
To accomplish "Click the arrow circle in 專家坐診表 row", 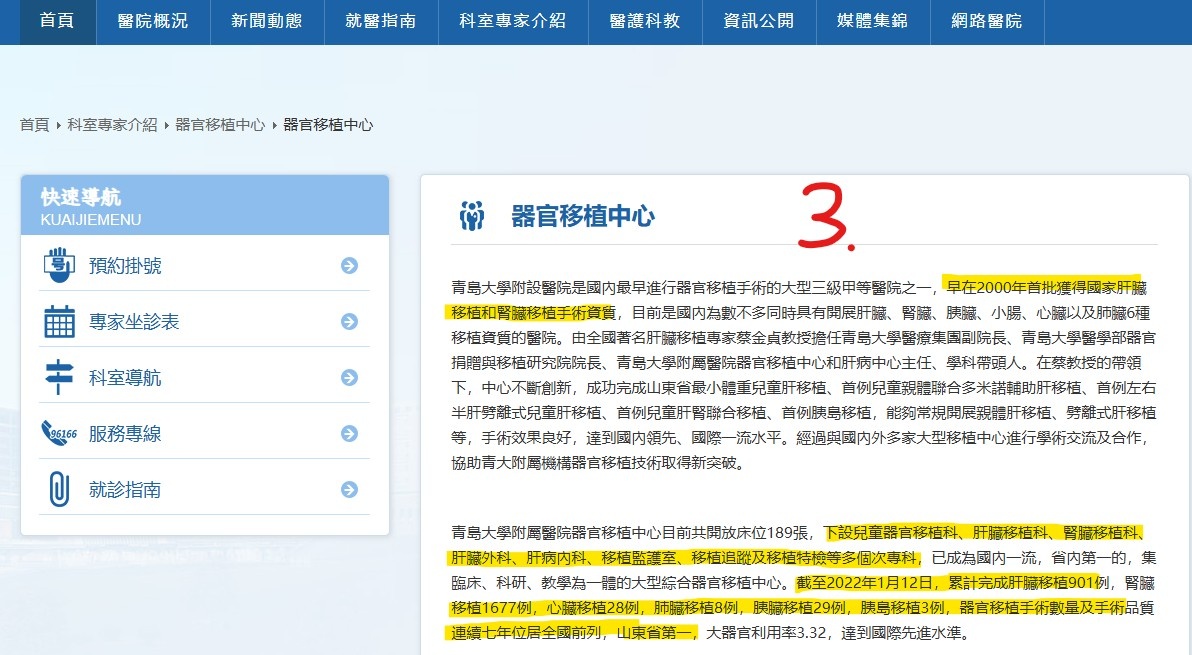I will [x=349, y=321].
